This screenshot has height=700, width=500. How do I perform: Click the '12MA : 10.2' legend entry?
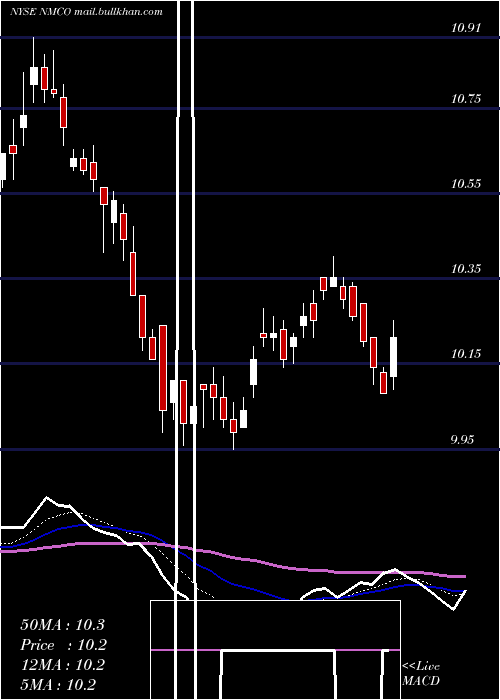click(x=62, y=665)
